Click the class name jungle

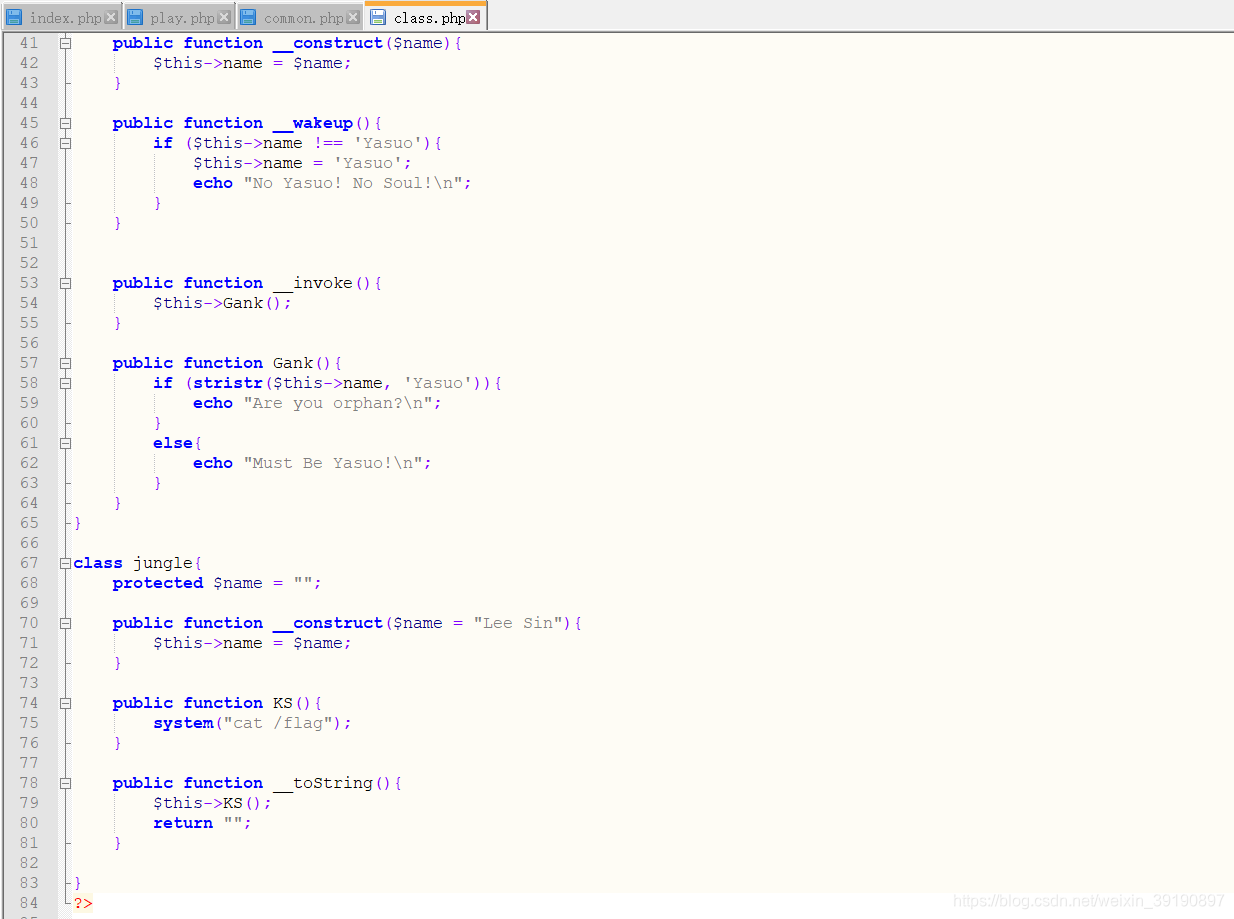click(163, 563)
